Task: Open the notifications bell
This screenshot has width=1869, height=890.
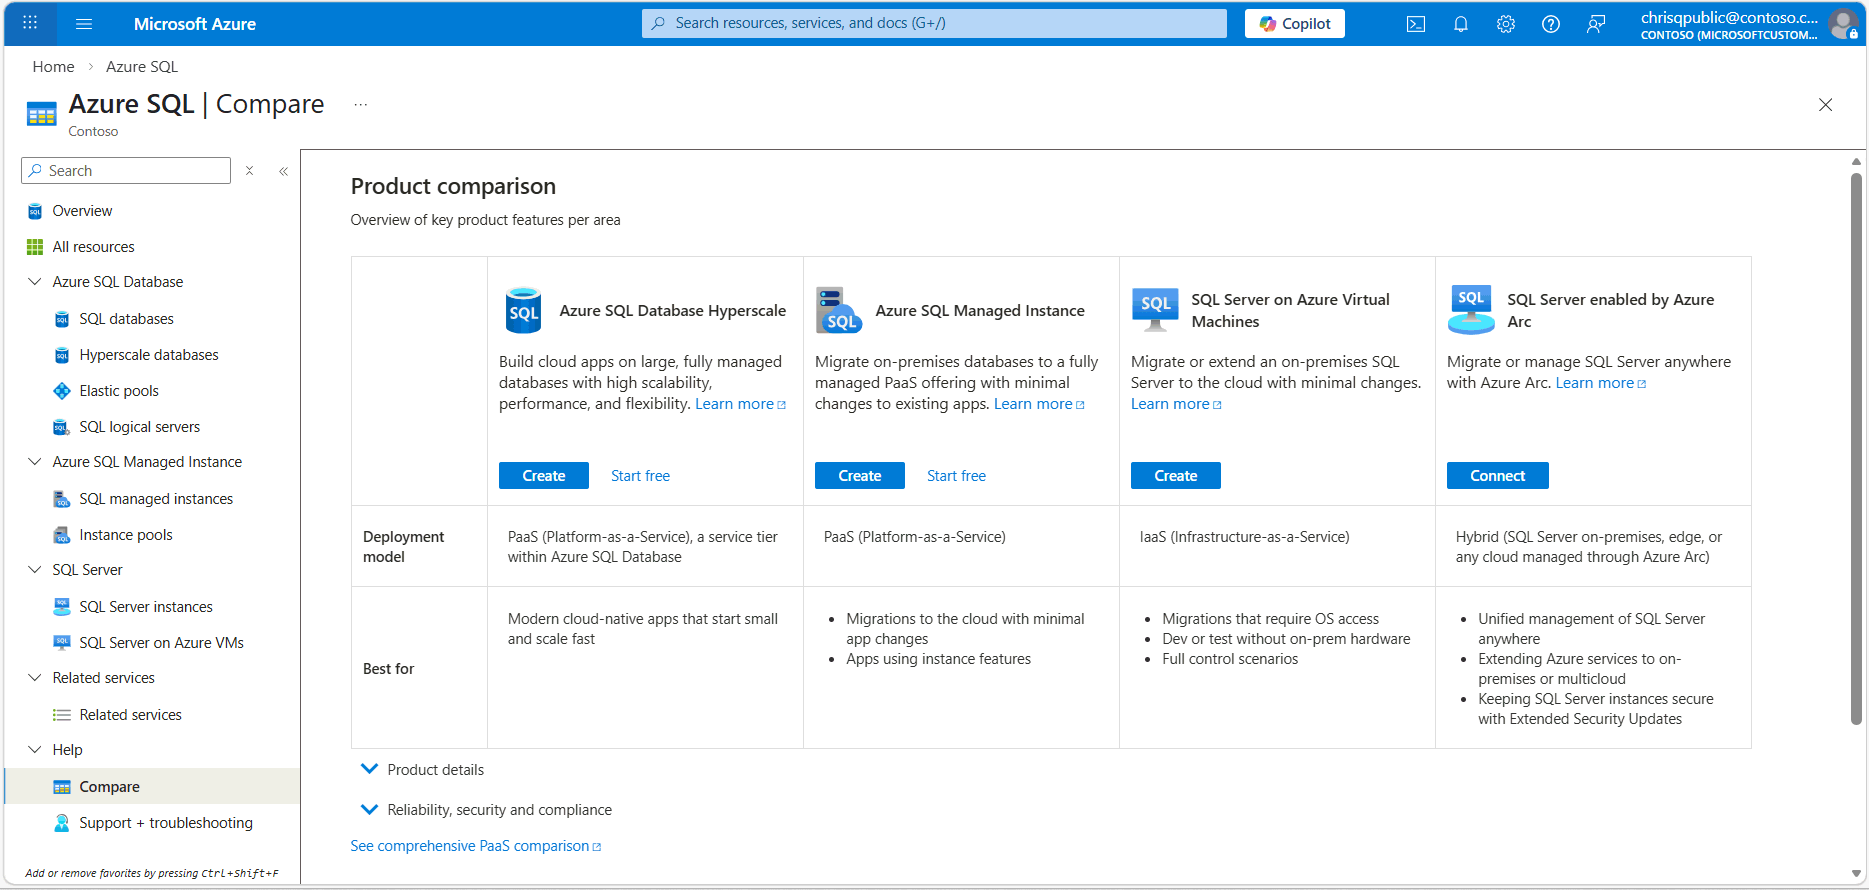Action: [x=1461, y=24]
